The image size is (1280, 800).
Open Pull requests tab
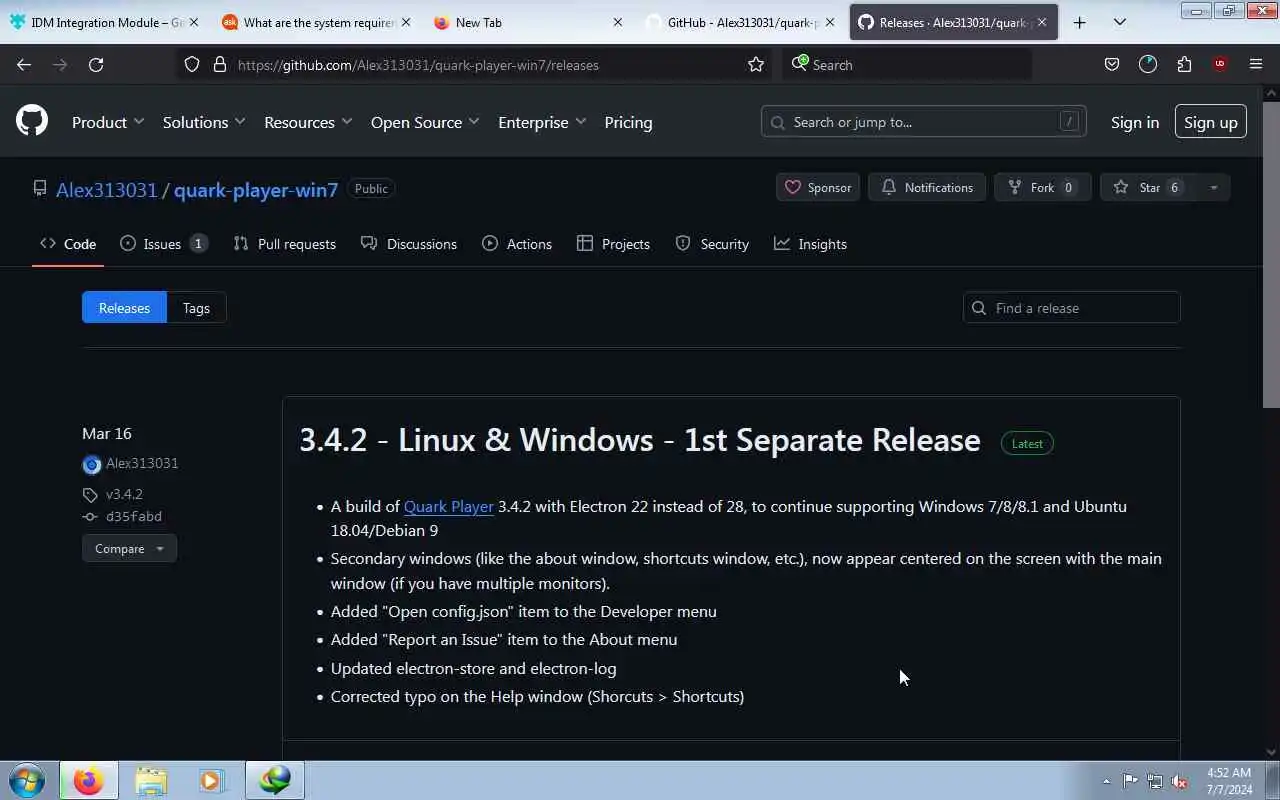coord(284,244)
